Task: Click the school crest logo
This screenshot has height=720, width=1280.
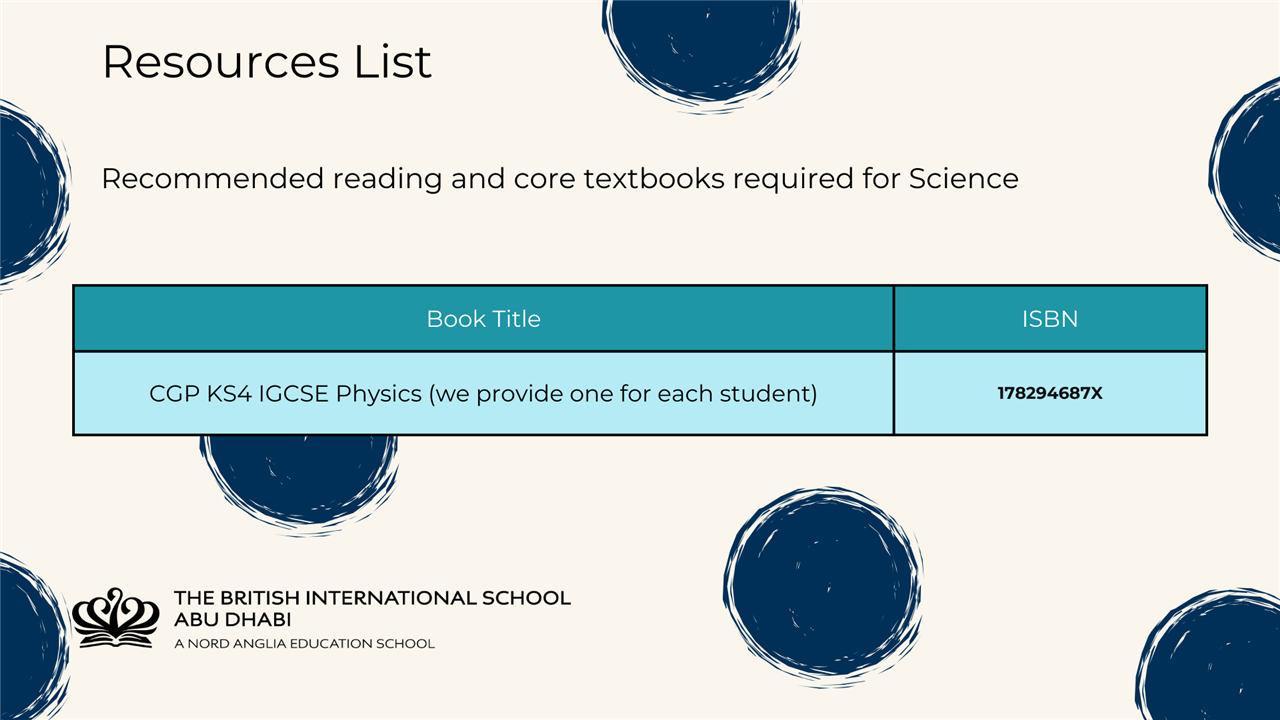Action: coord(115,617)
